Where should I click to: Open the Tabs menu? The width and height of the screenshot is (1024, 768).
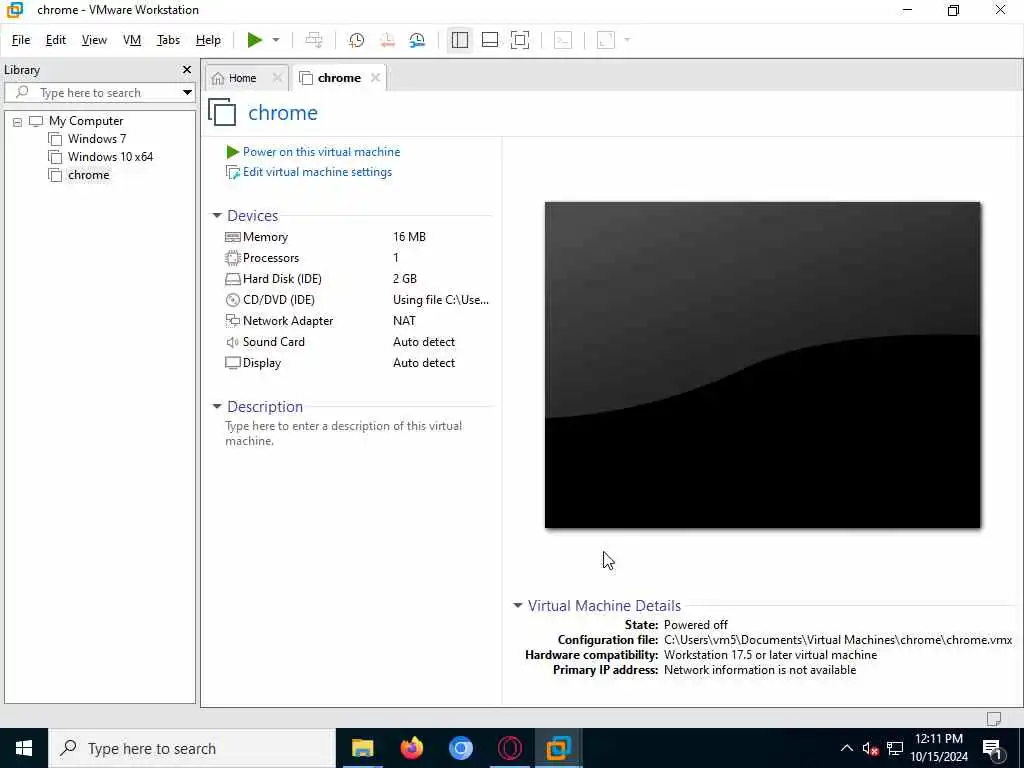tap(168, 40)
